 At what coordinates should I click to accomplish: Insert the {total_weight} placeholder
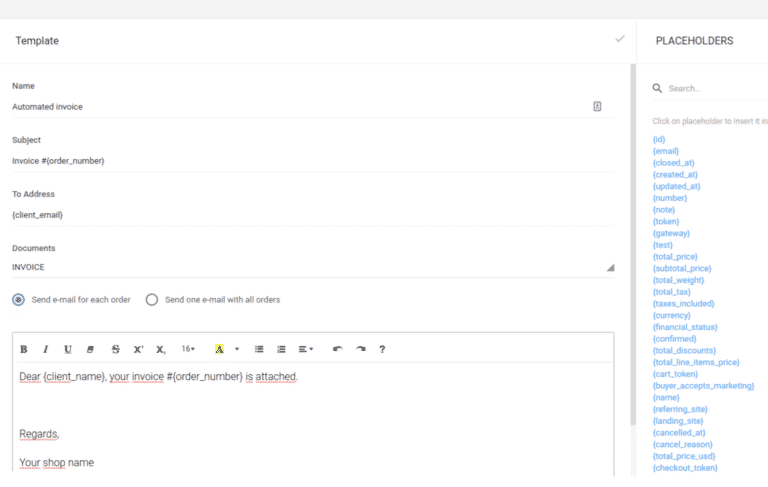coord(678,280)
